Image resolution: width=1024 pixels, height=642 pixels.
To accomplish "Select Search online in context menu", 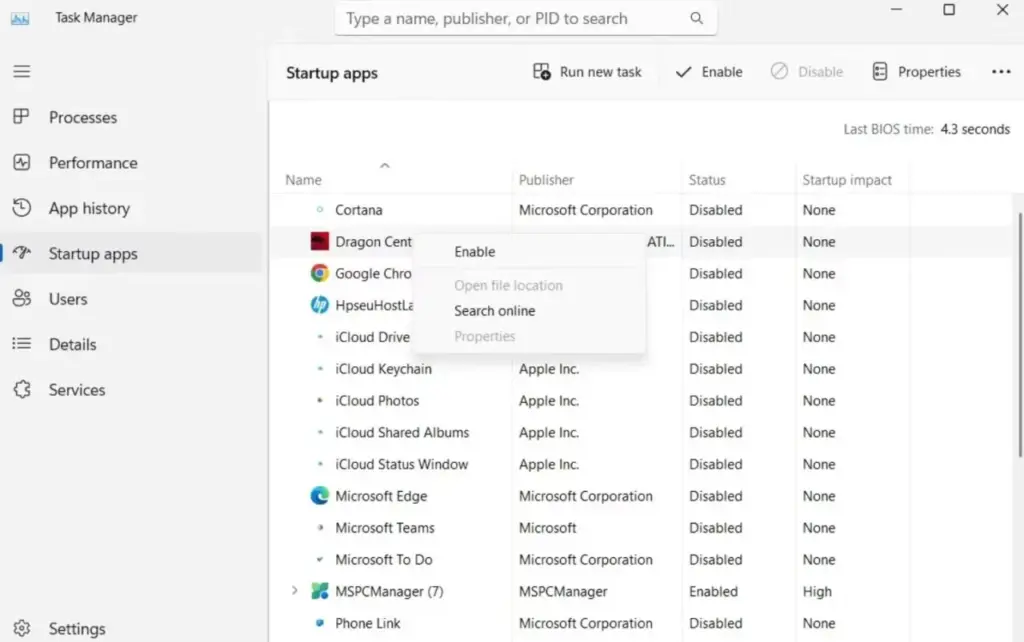I will point(494,311).
